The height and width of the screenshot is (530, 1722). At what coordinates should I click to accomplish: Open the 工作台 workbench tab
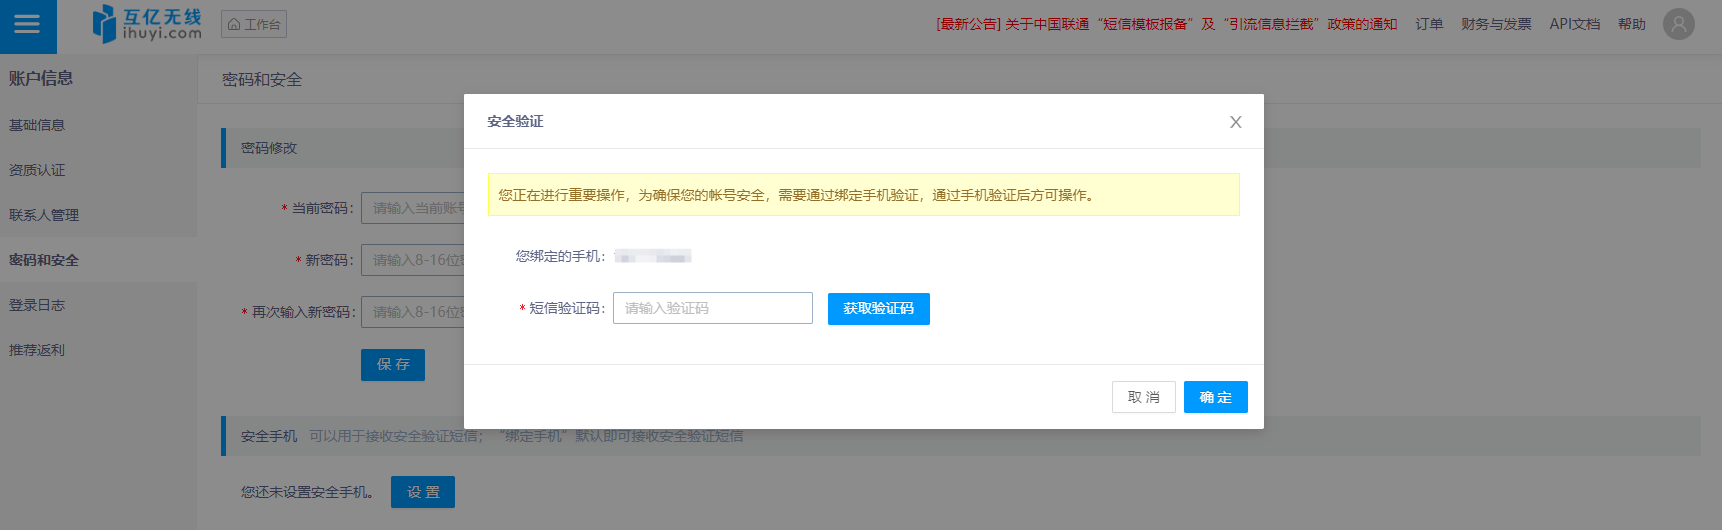[x=254, y=24]
